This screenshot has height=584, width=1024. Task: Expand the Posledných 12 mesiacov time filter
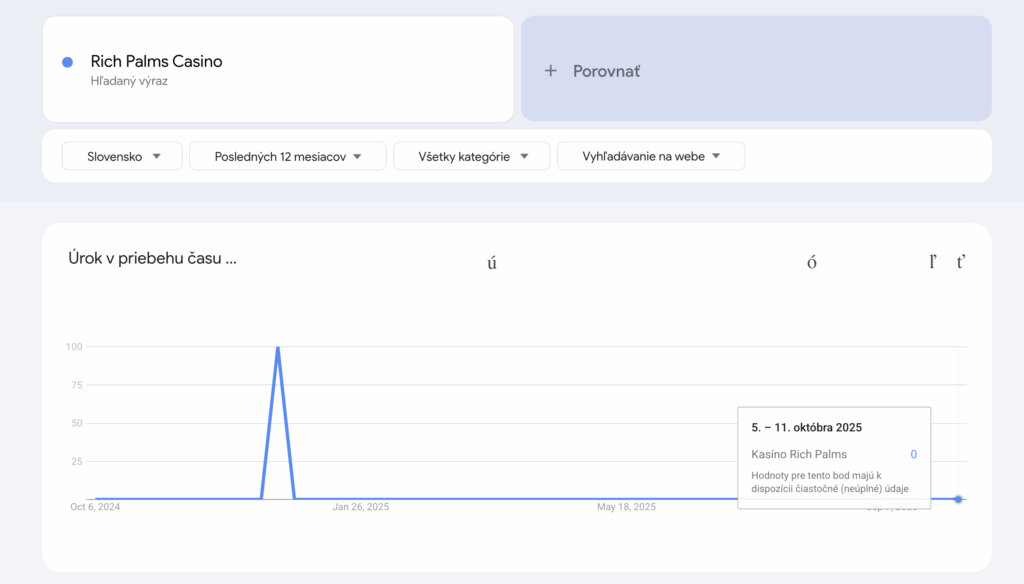click(286, 156)
